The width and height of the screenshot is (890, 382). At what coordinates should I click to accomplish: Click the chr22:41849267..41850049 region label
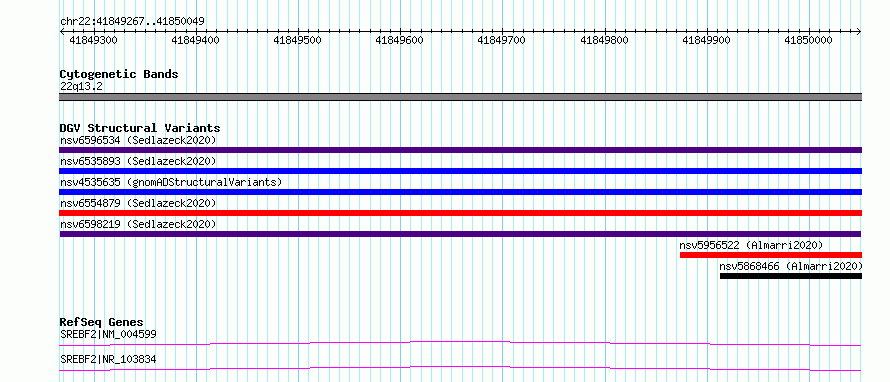[x=132, y=22]
